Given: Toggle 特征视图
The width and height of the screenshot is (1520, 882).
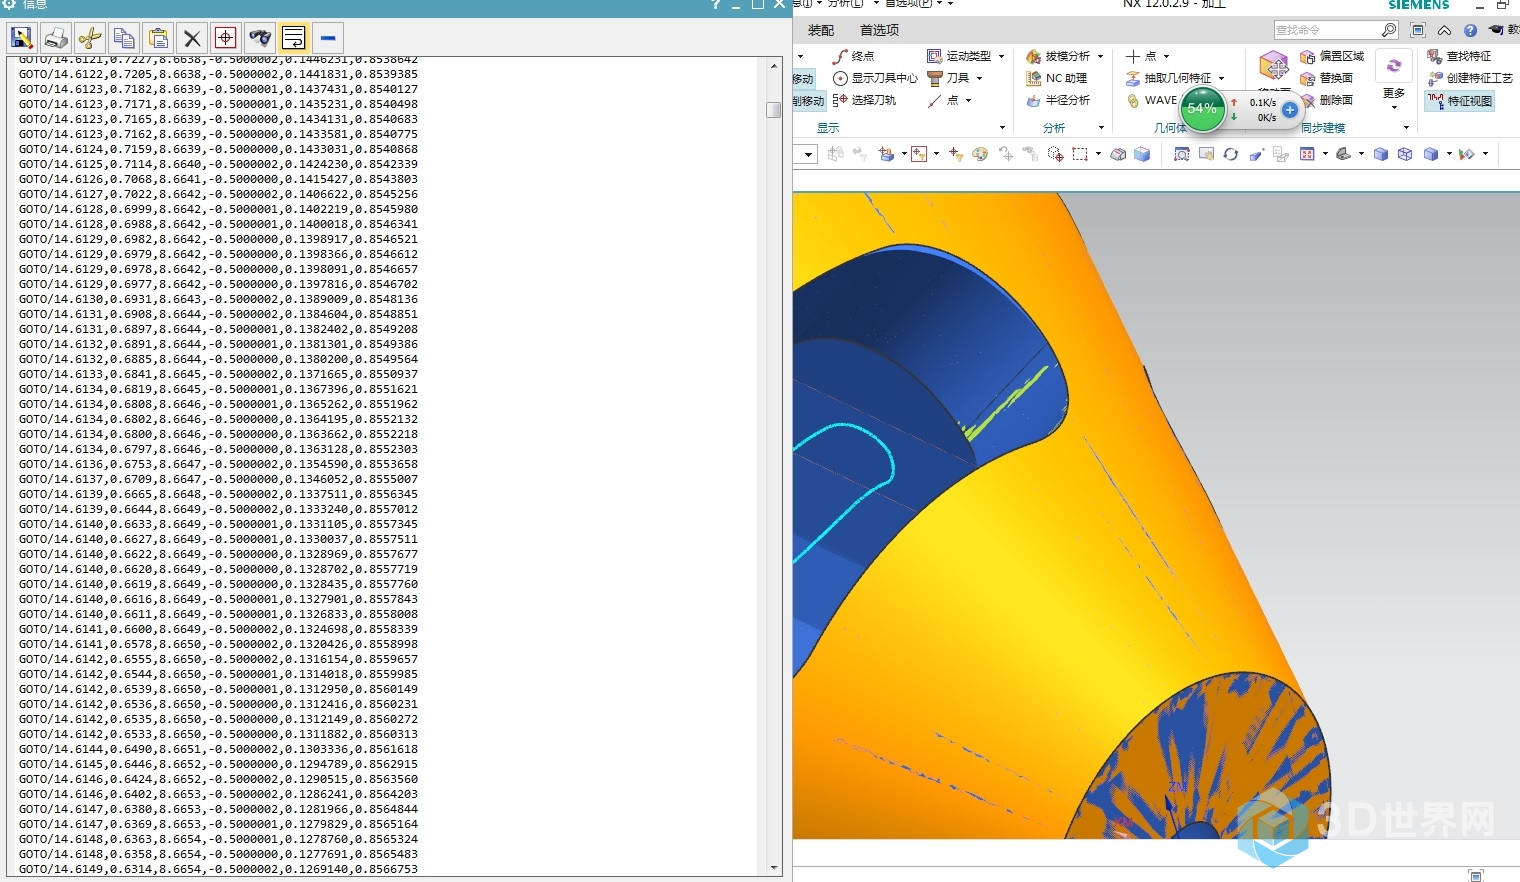Looking at the screenshot, I should click(x=1460, y=100).
